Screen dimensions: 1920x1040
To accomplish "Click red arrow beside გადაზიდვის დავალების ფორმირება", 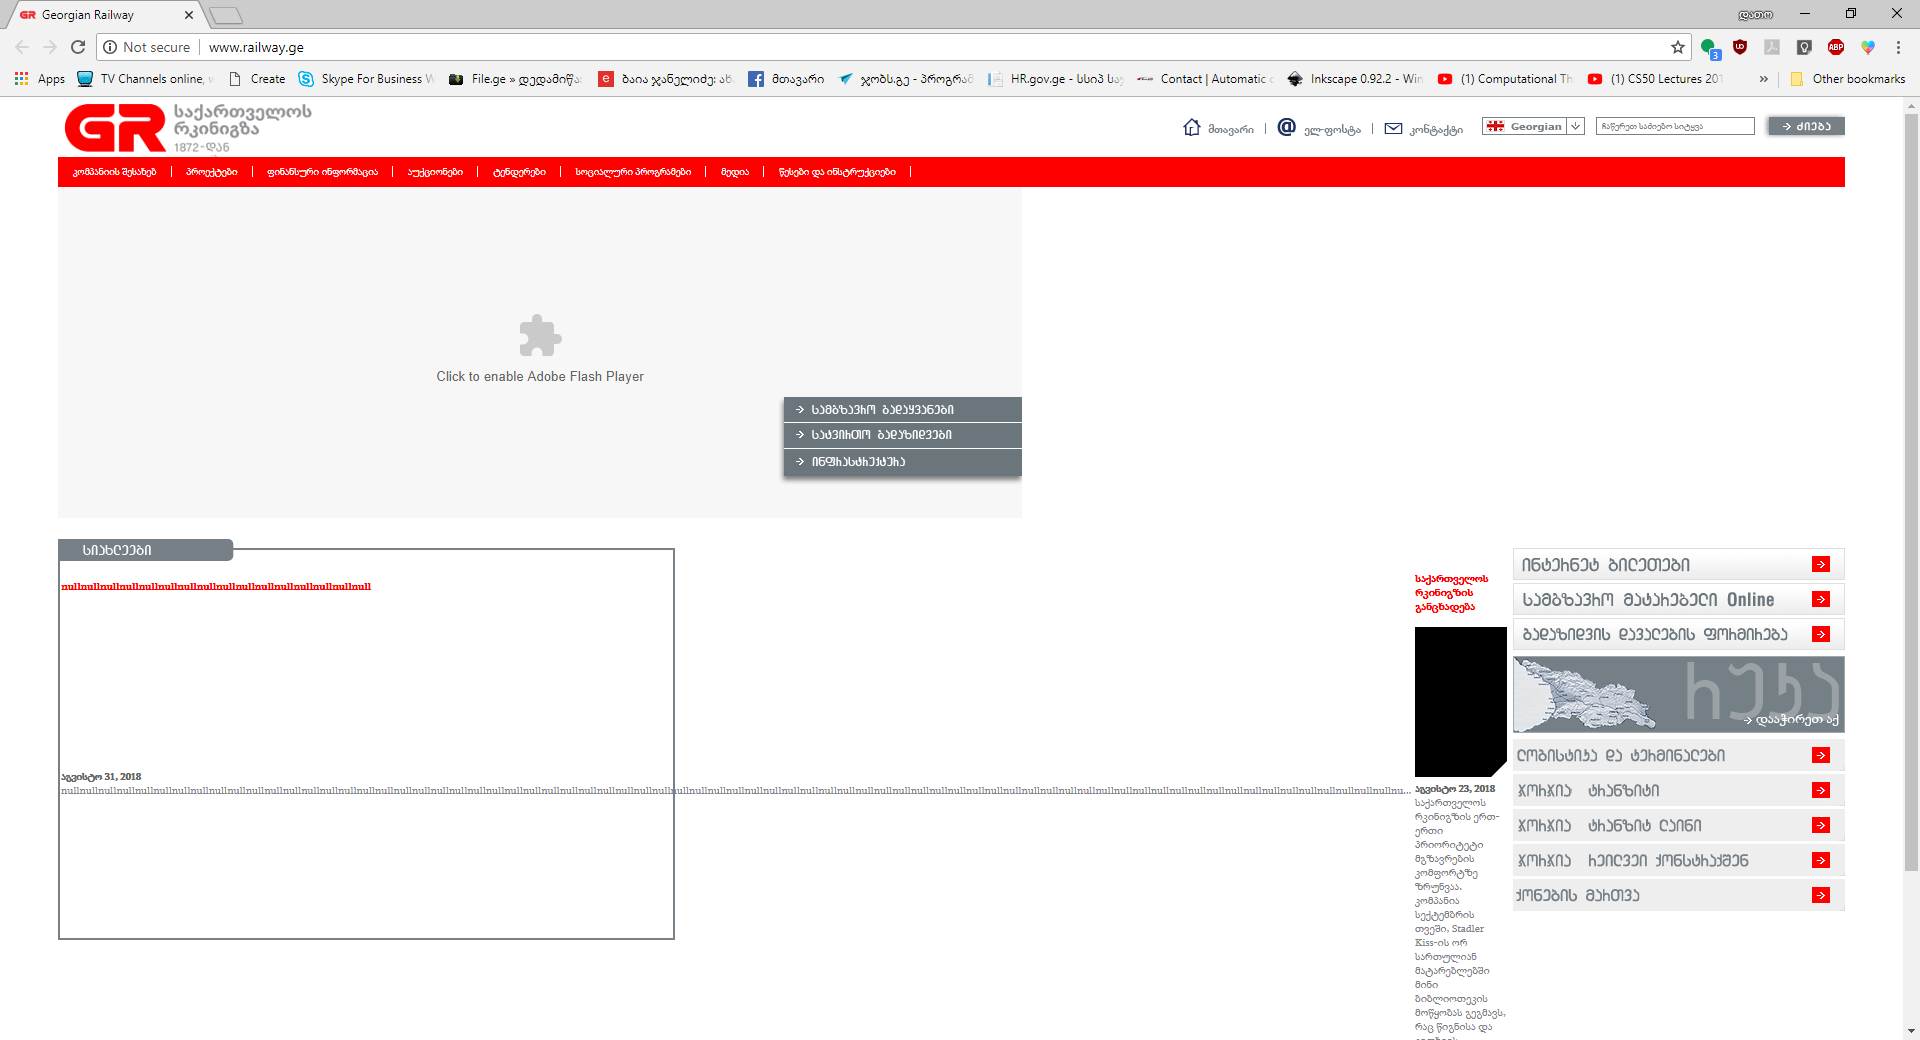I will [x=1821, y=634].
